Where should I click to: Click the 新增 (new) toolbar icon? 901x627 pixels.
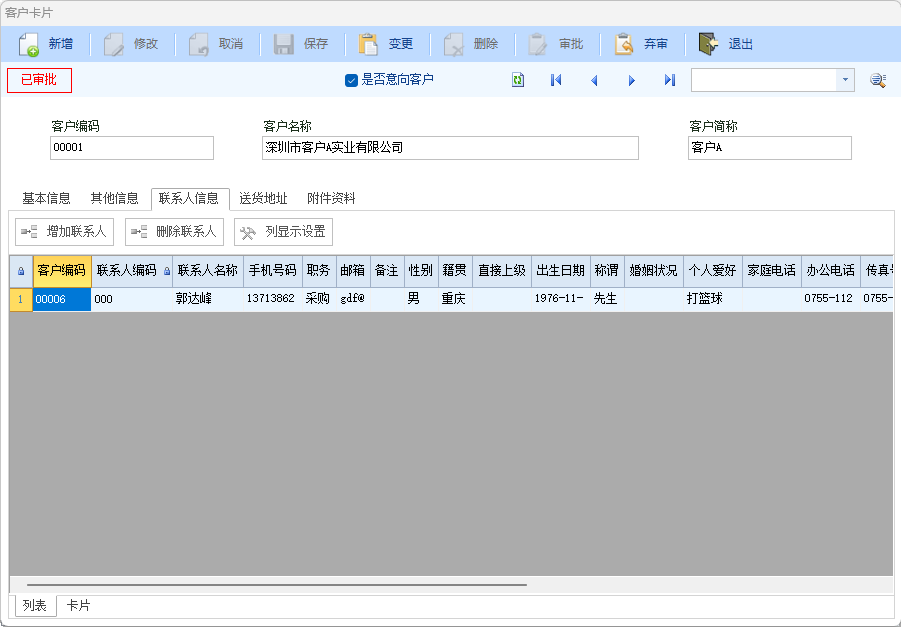[x=29, y=44]
